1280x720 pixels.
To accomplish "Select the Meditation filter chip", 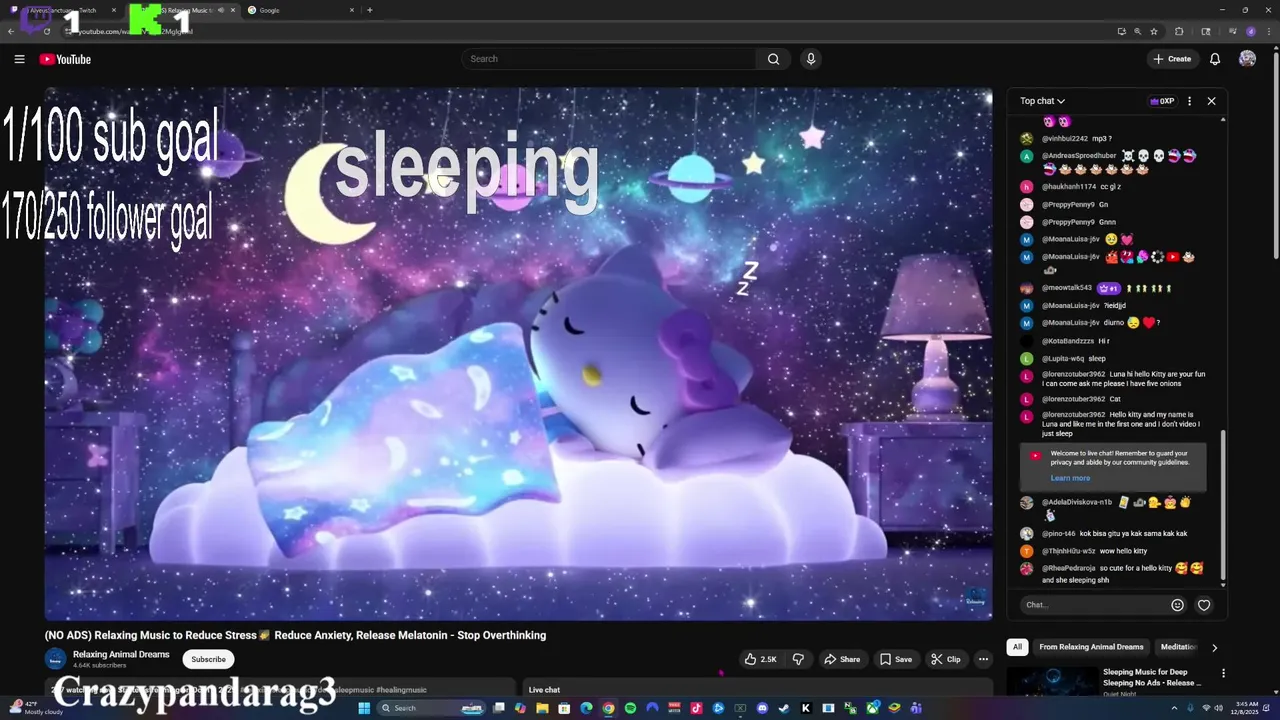I will [x=1178, y=647].
